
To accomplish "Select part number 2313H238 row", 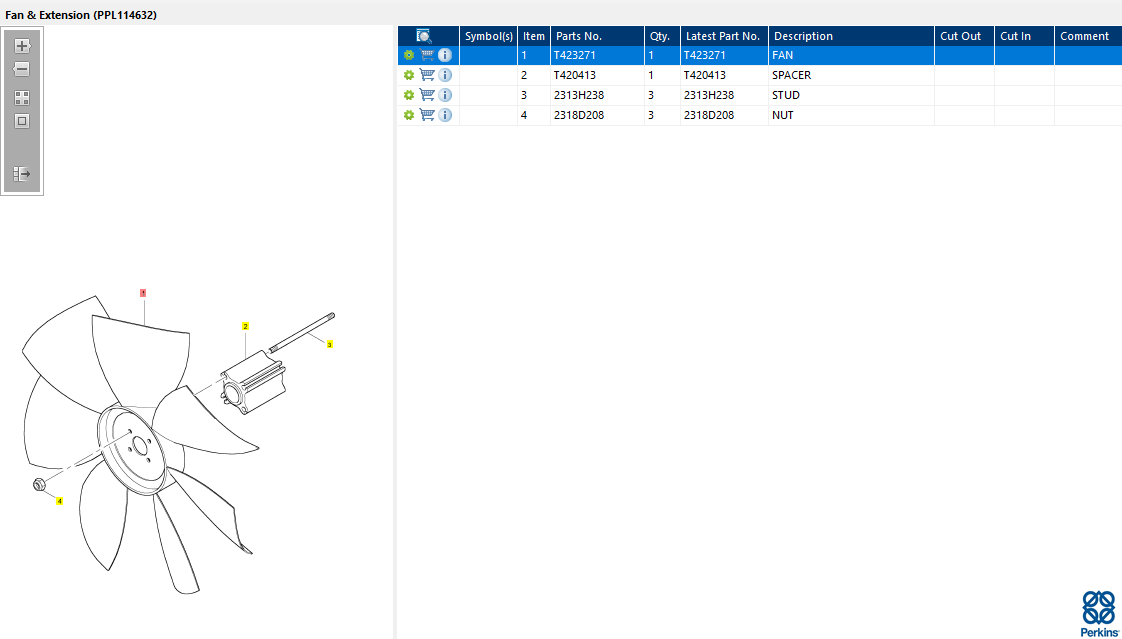I will [x=759, y=95].
